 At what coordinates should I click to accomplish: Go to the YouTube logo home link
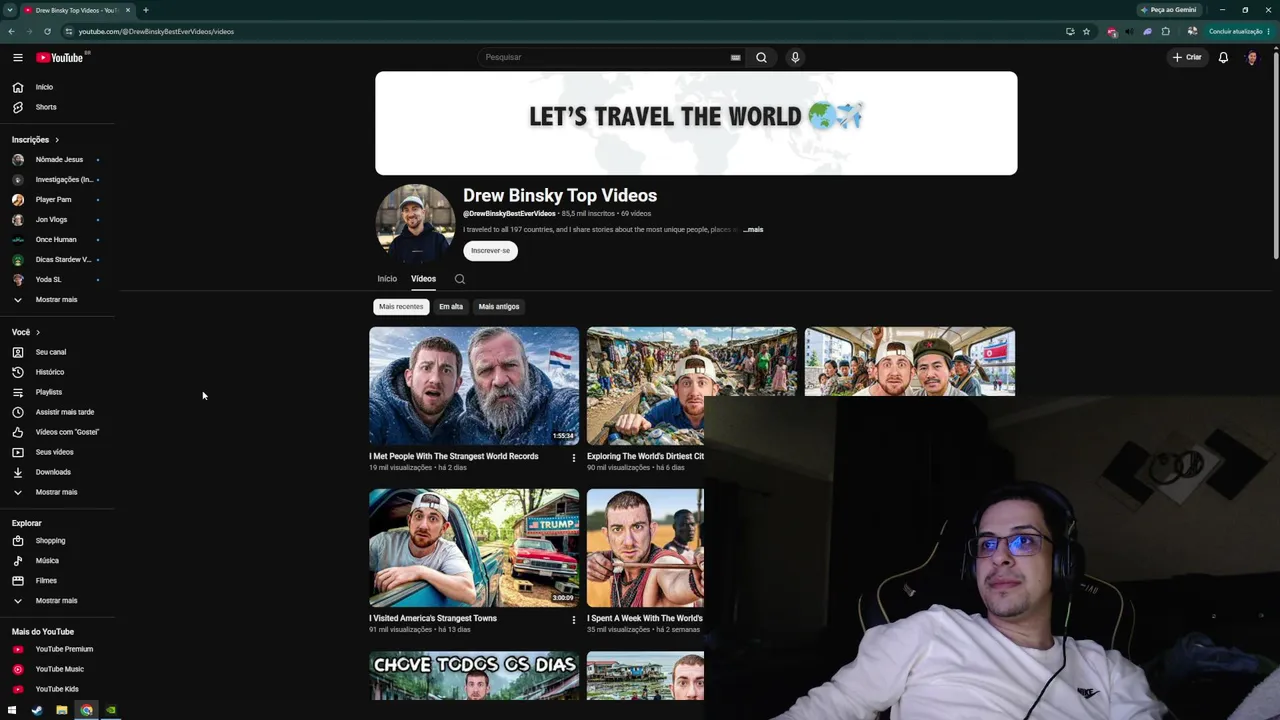[x=60, y=58]
